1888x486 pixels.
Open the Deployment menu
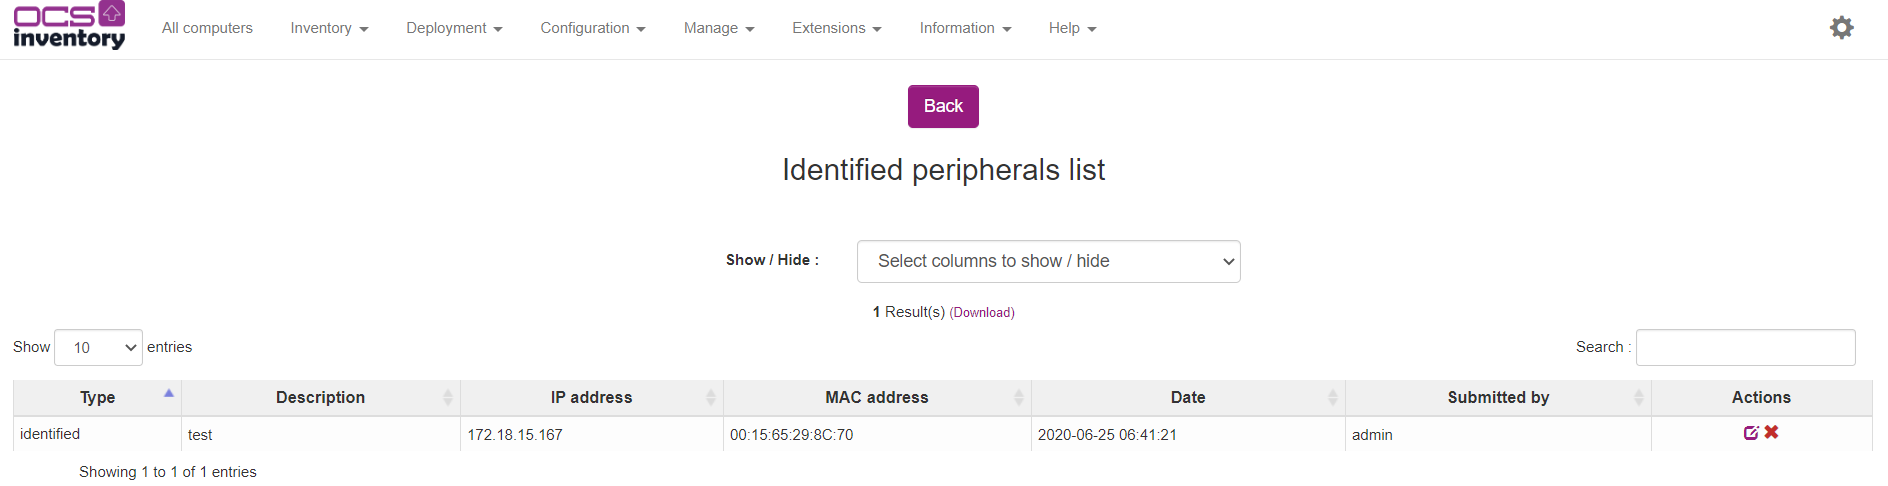click(x=454, y=28)
